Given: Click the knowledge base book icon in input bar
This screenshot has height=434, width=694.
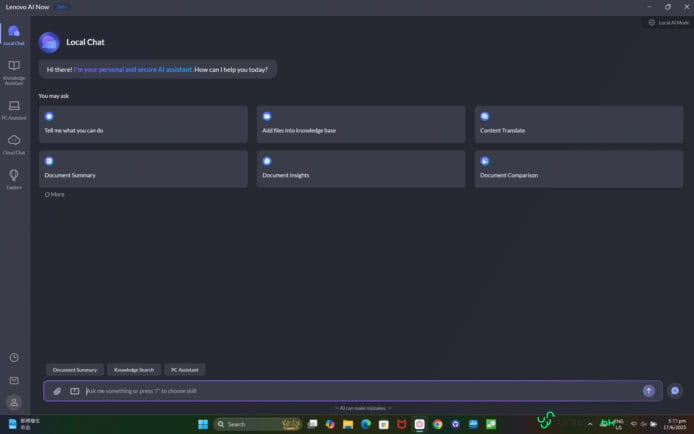Looking at the screenshot, I should [74, 391].
